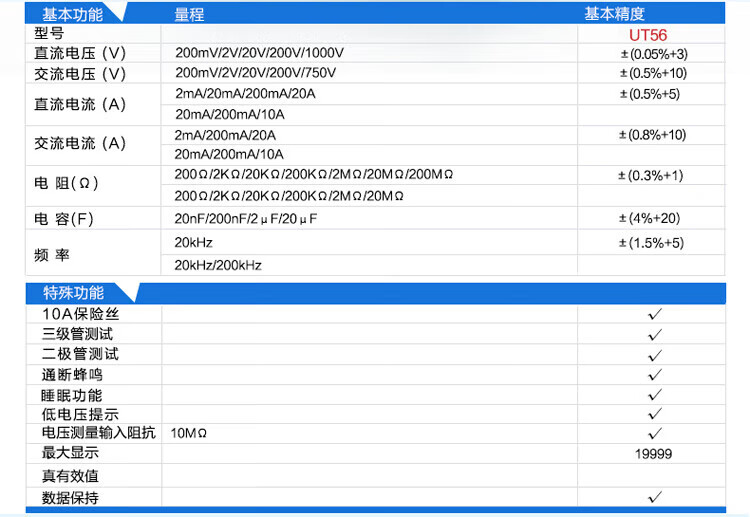Click the checkmark for 10A保险丝
This screenshot has height=517, width=750.
pos(655,314)
